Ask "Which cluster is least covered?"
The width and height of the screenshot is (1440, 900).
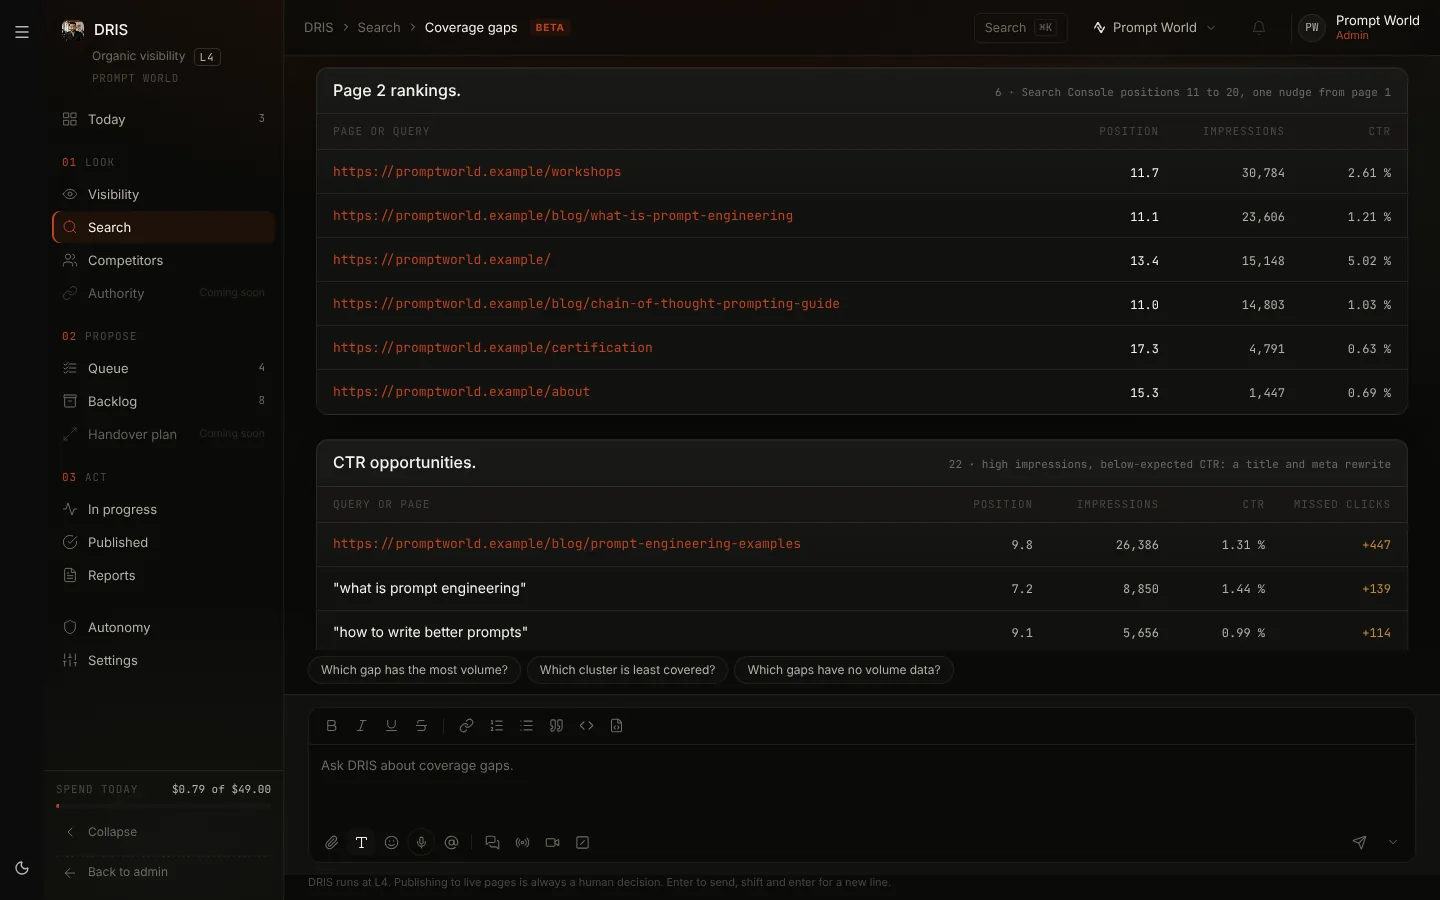point(627,670)
